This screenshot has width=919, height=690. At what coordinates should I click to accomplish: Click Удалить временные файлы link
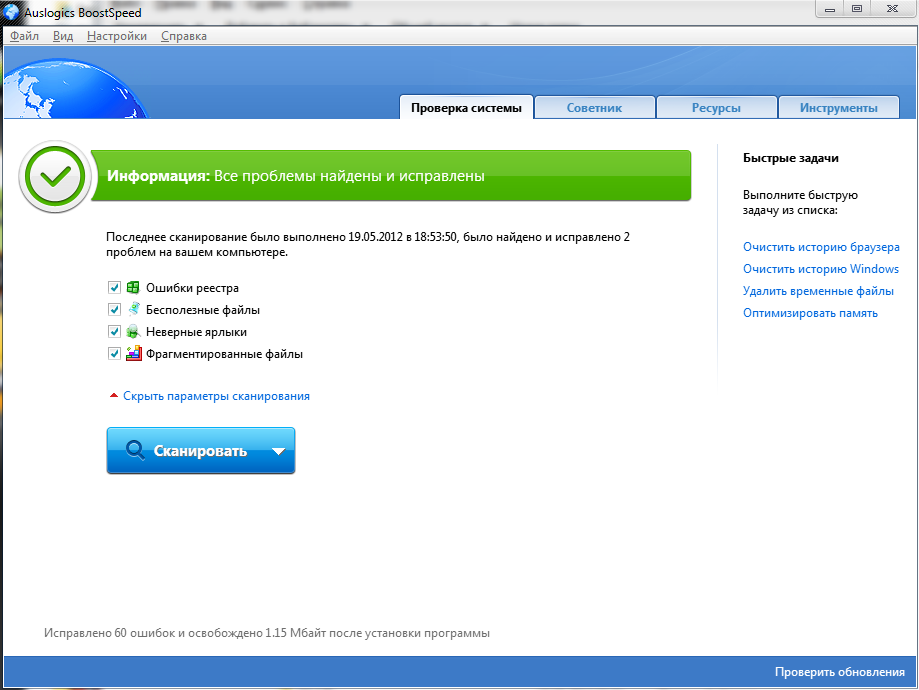click(x=818, y=291)
